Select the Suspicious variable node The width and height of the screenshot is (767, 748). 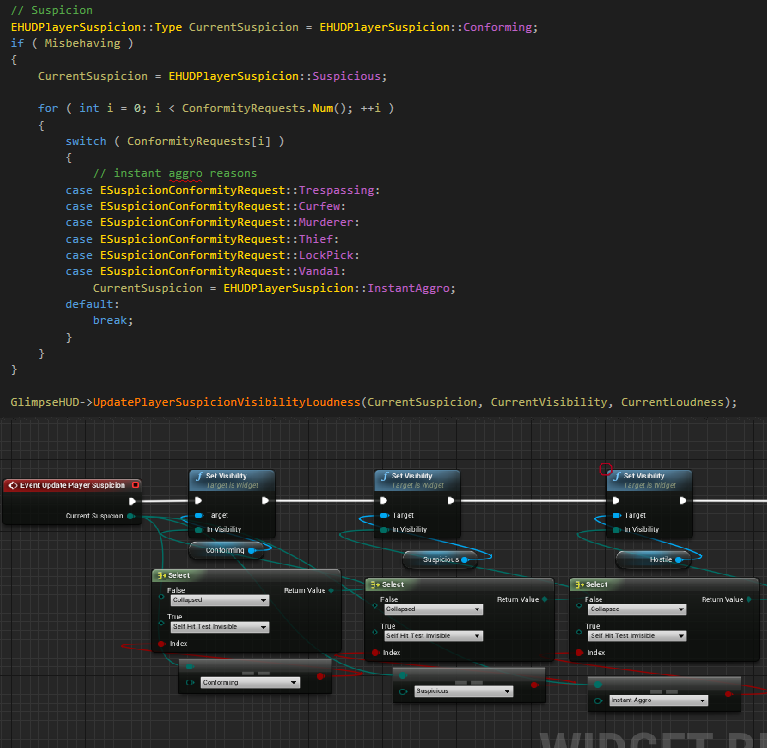(x=440, y=560)
